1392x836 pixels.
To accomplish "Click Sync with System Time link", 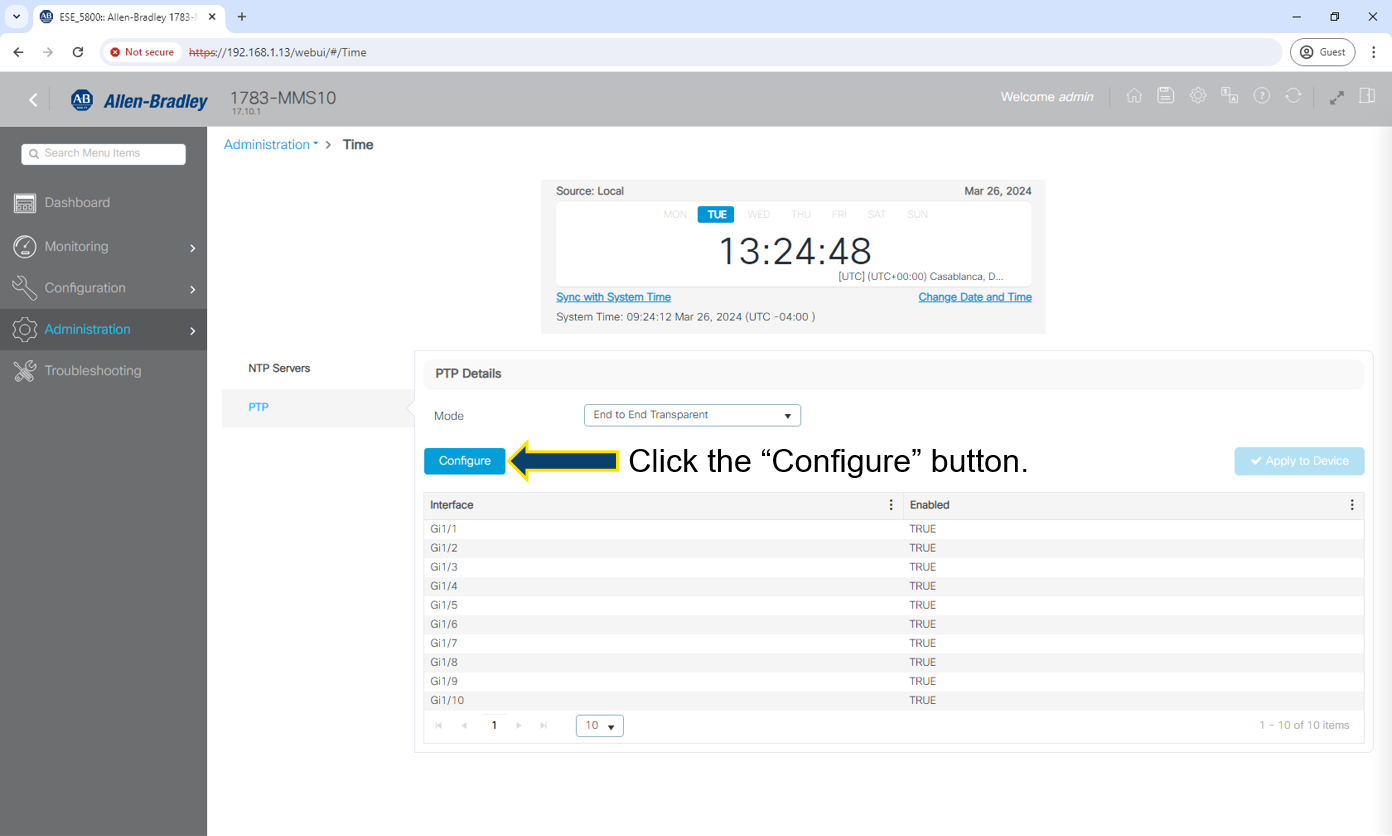I will [x=613, y=297].
